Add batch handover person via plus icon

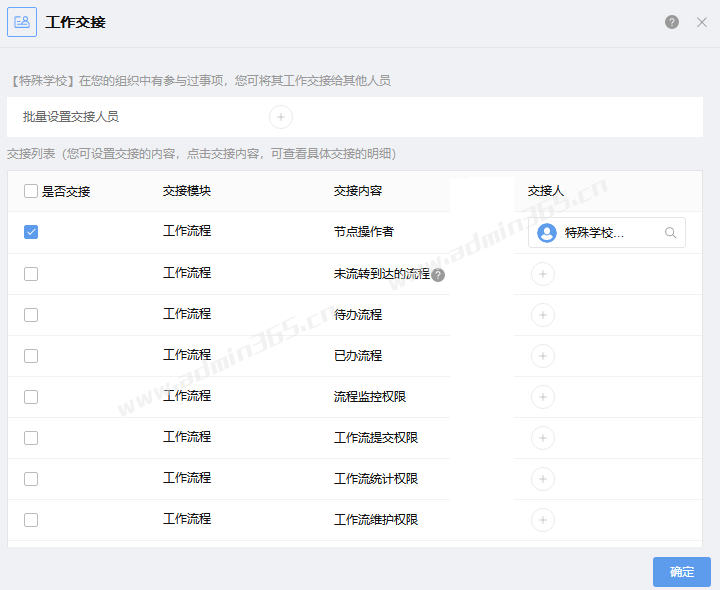tap(281, 117)
